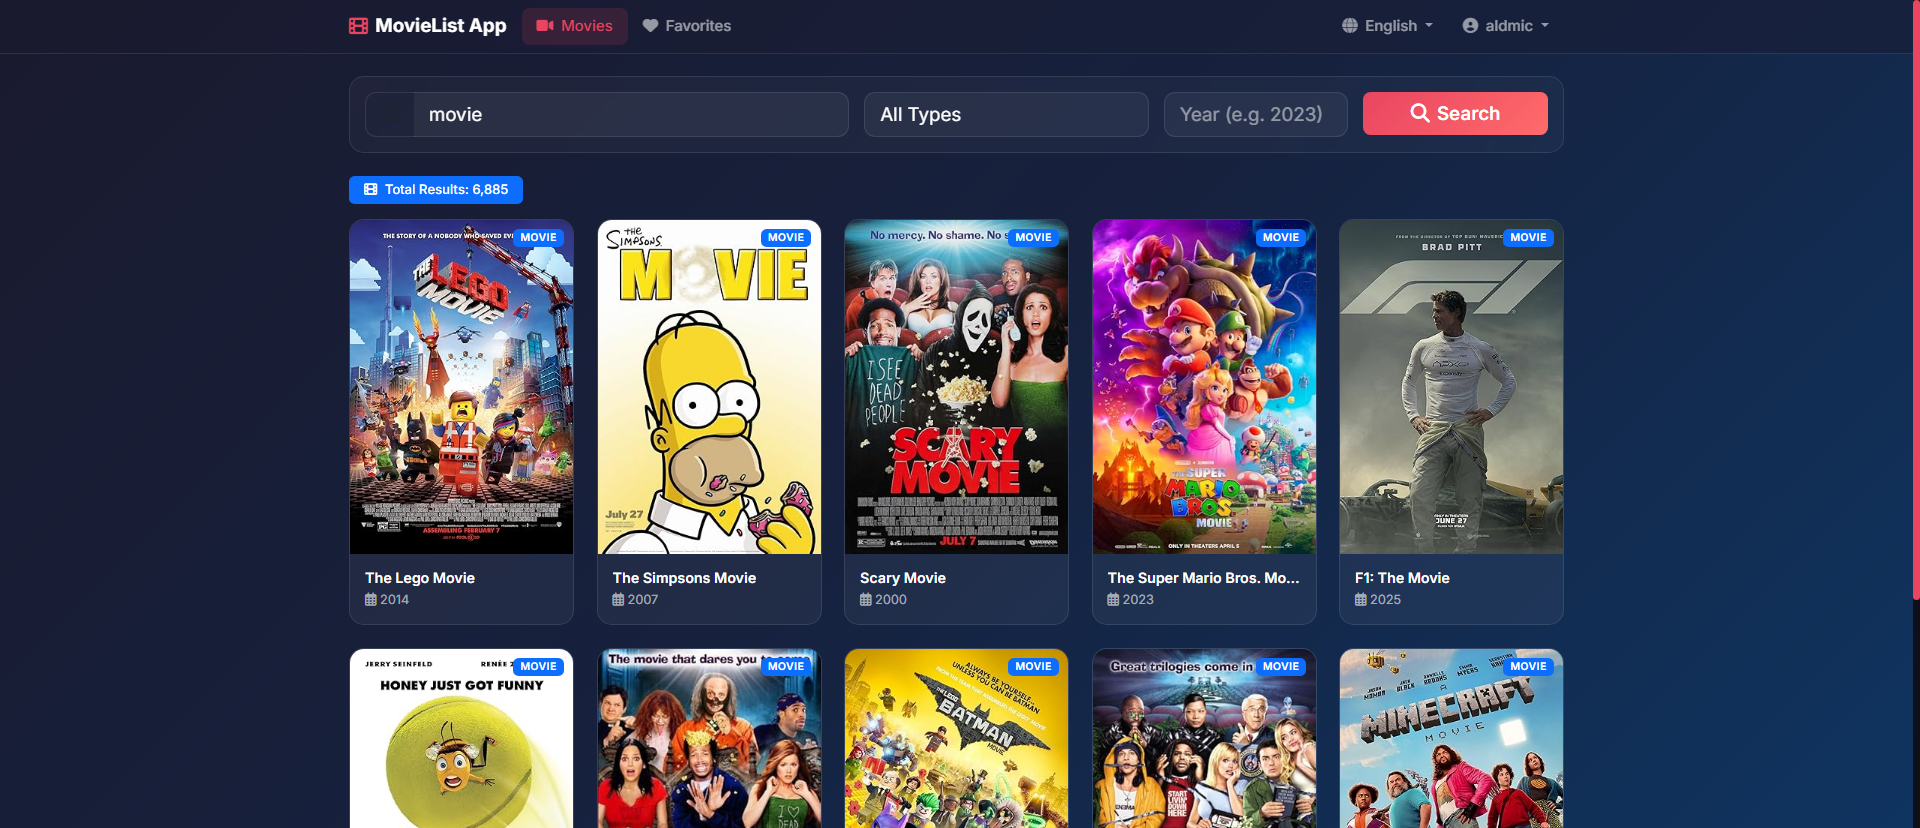Click the 2025 year text

point(1385,600)
